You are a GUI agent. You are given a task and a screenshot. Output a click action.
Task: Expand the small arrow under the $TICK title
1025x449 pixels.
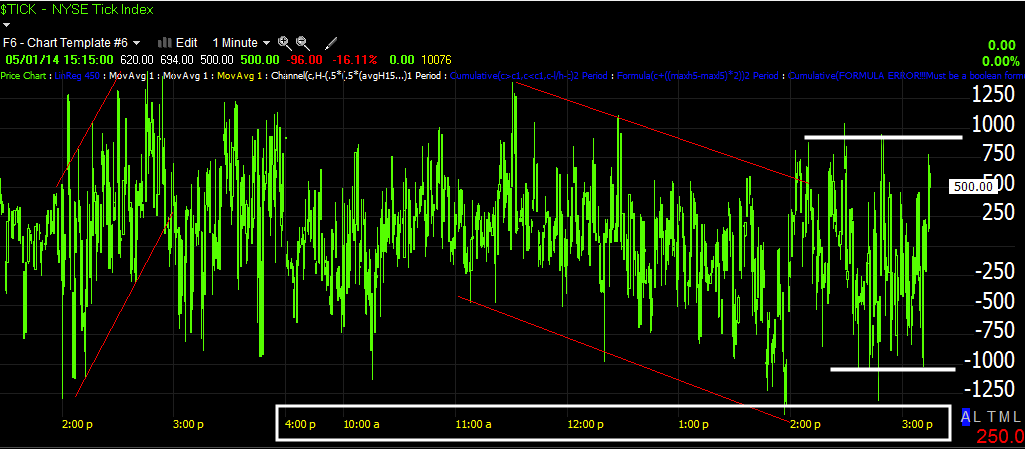(x=8, y=25)
